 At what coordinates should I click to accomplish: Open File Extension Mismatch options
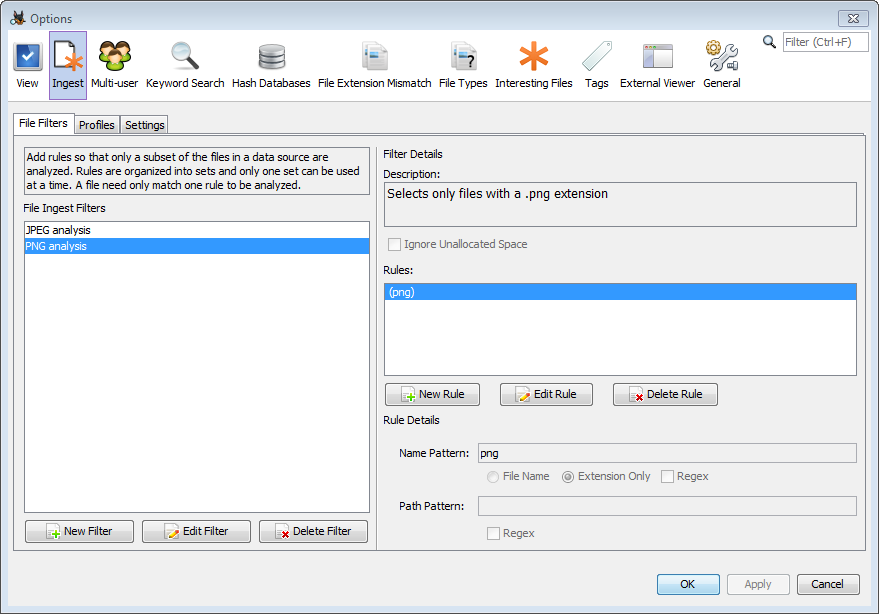coord(374,65)
